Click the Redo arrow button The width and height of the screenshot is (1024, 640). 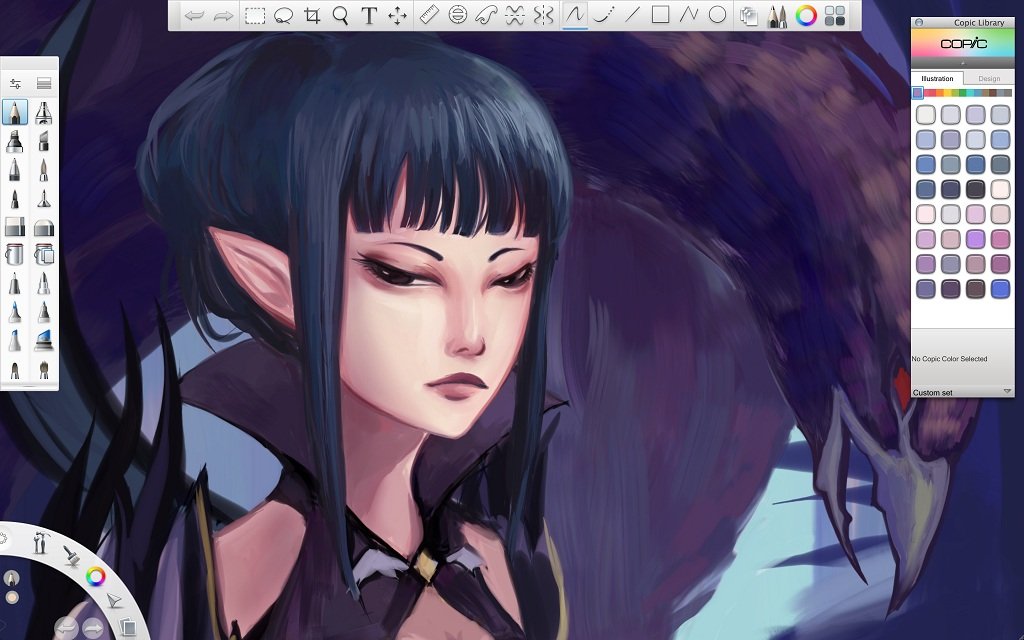(x=223, y=16)
